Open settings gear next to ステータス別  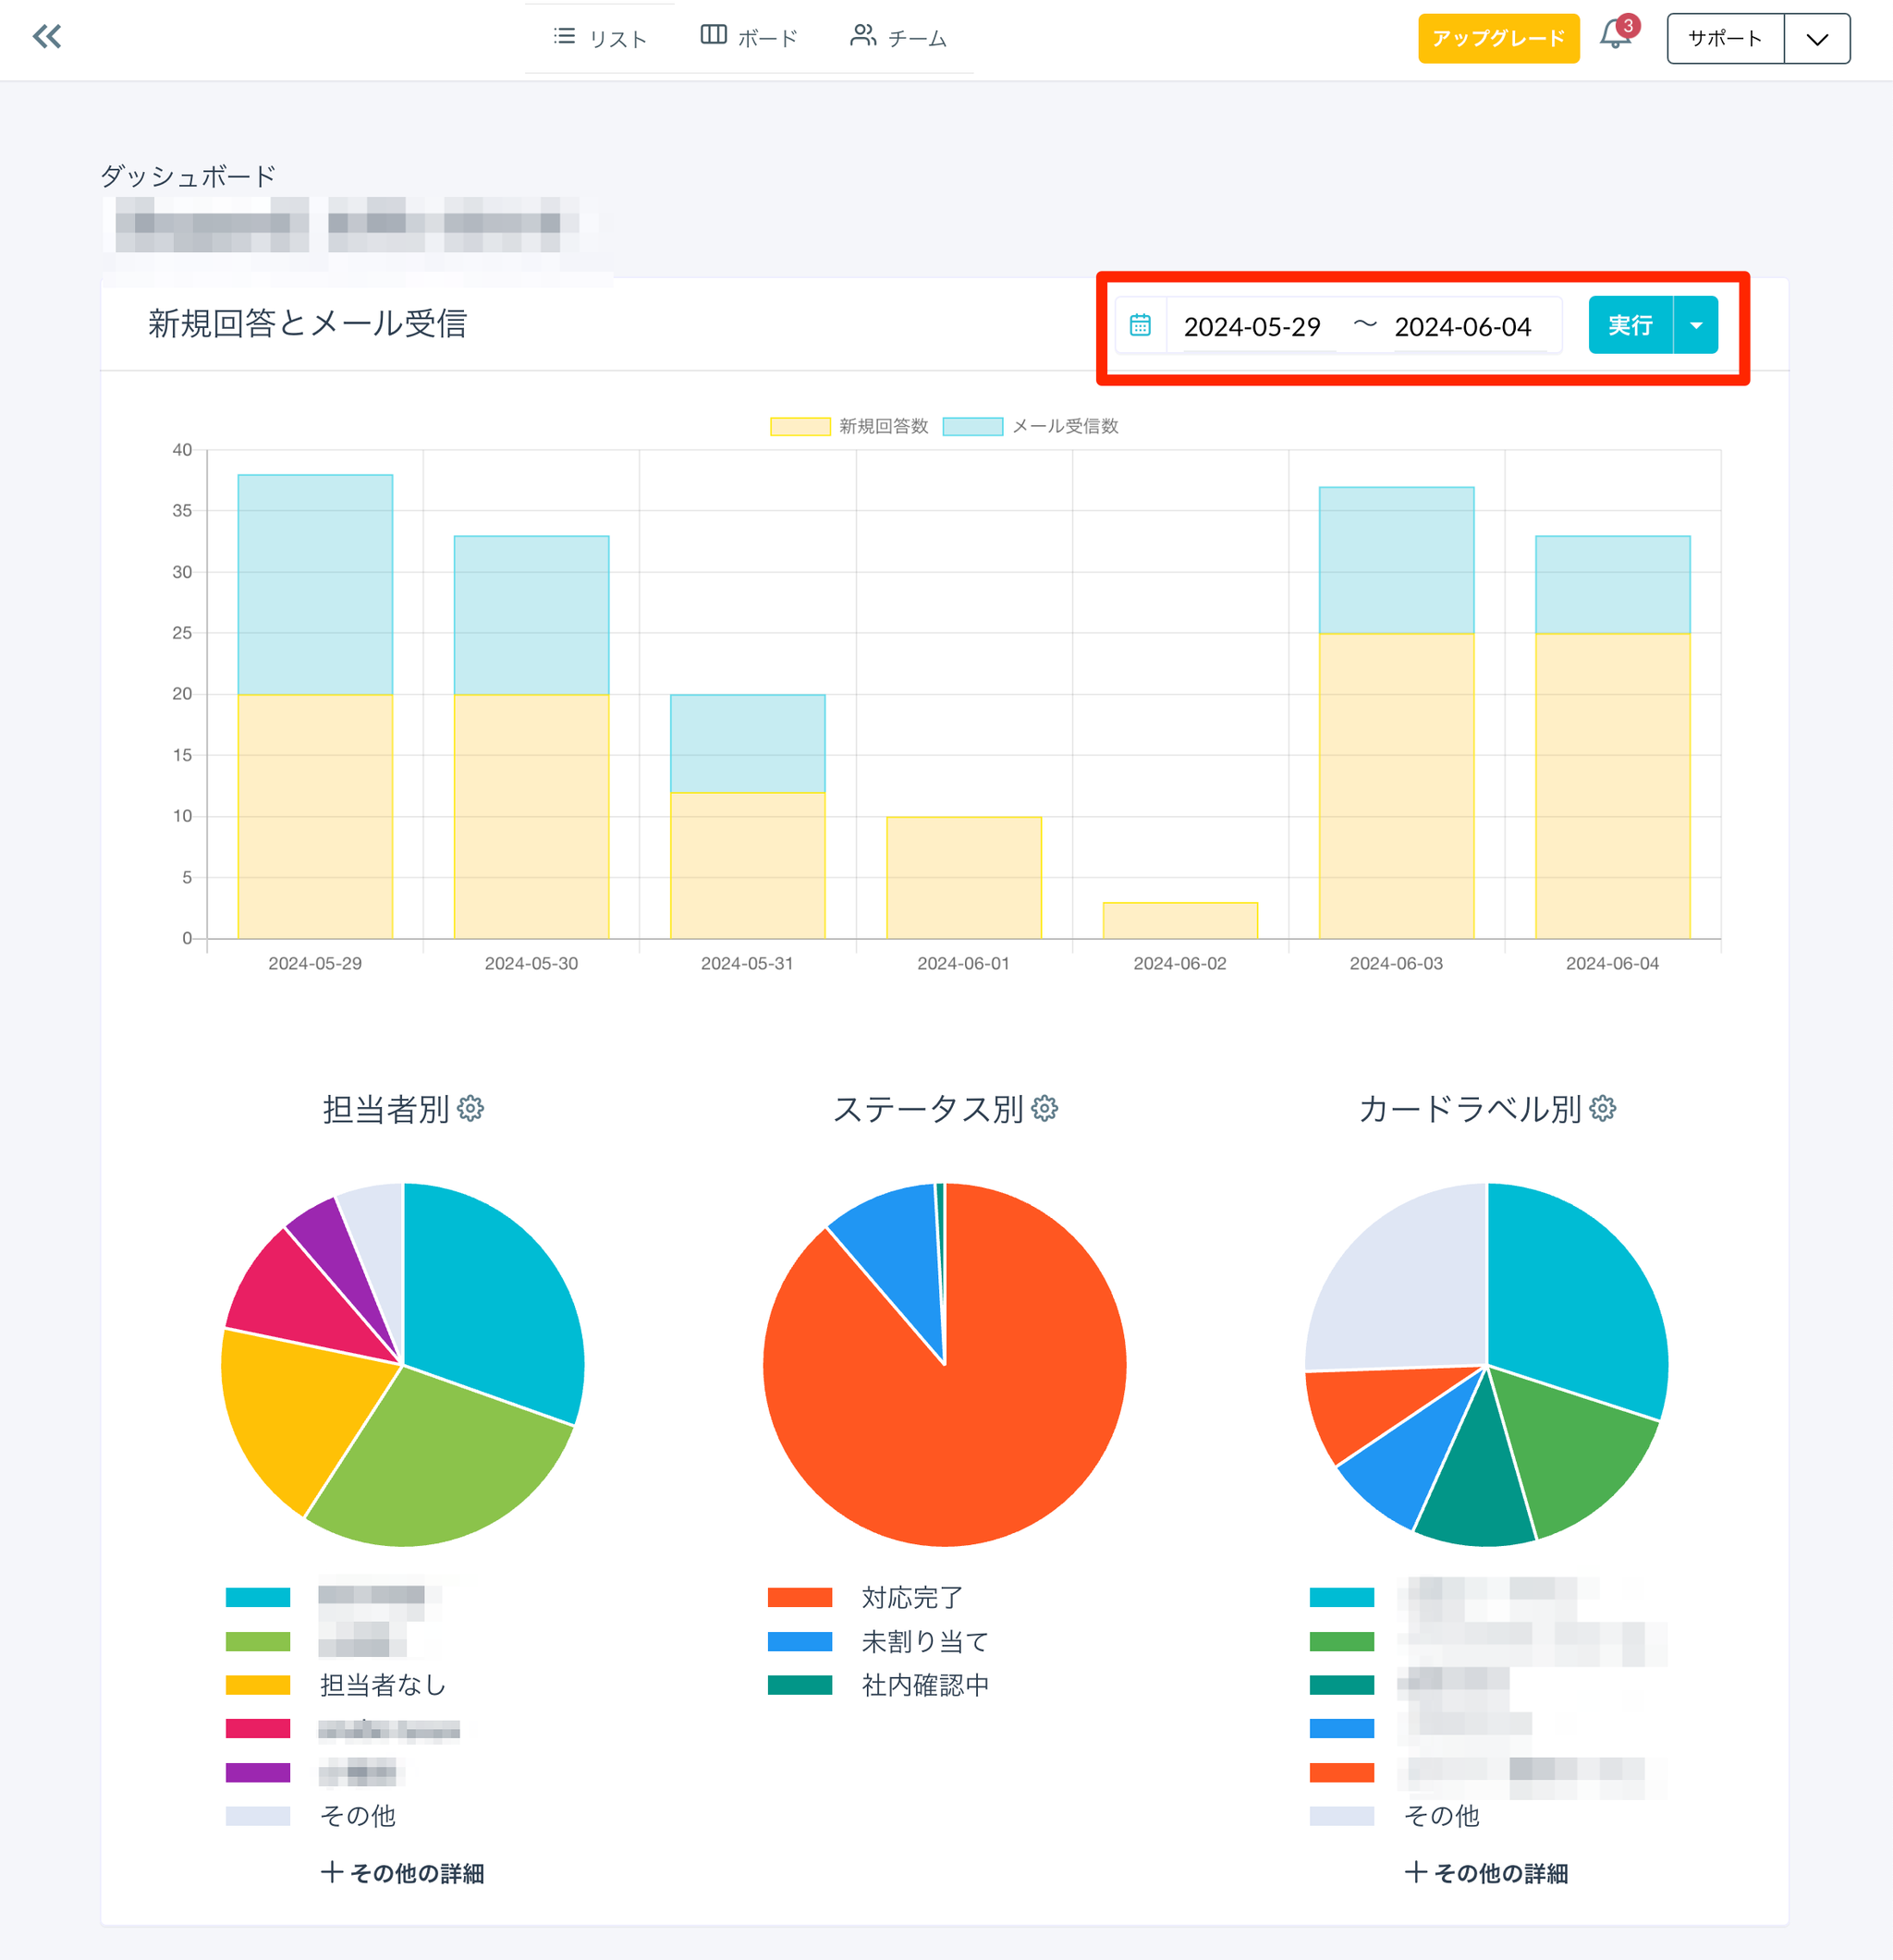[1045, 1108]
